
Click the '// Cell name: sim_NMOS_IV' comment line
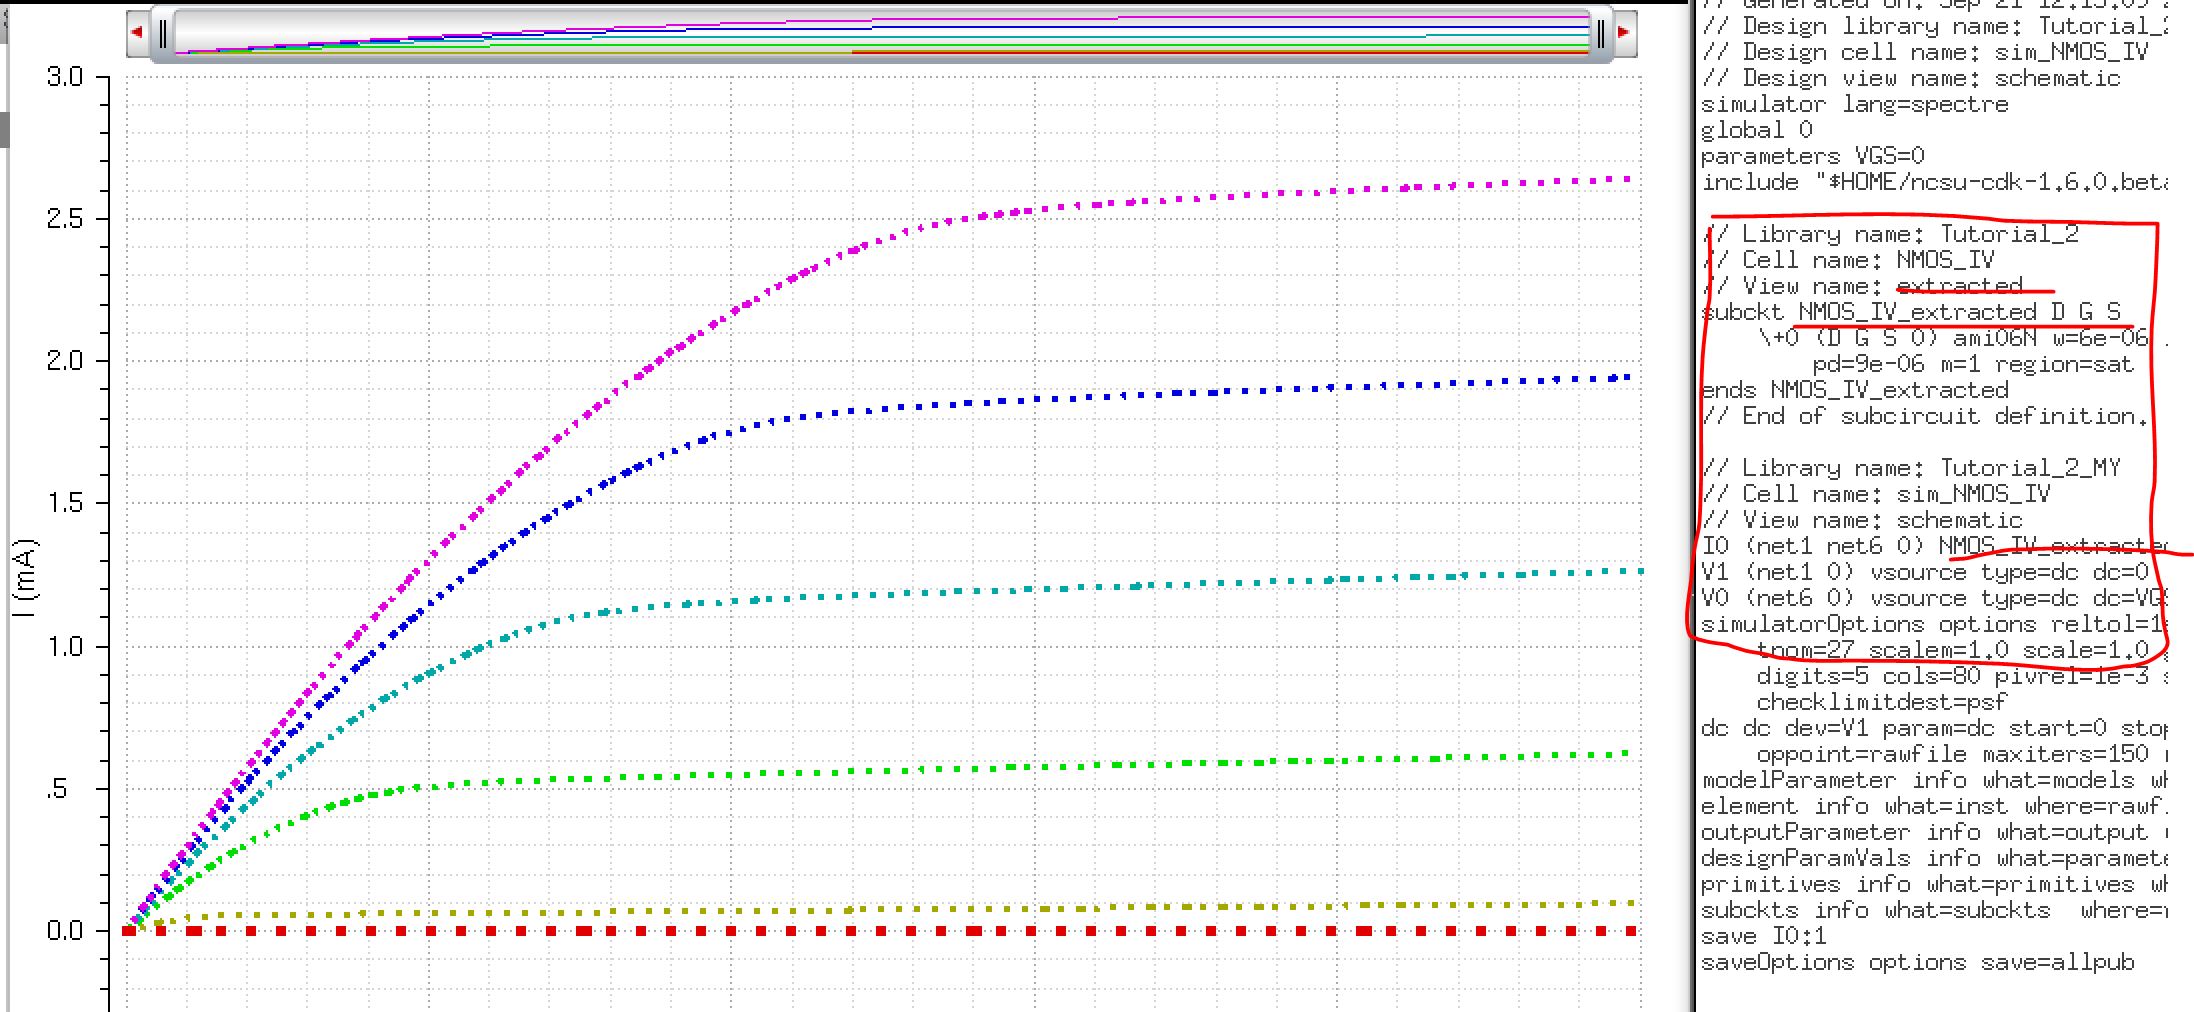pos(1876,495)
